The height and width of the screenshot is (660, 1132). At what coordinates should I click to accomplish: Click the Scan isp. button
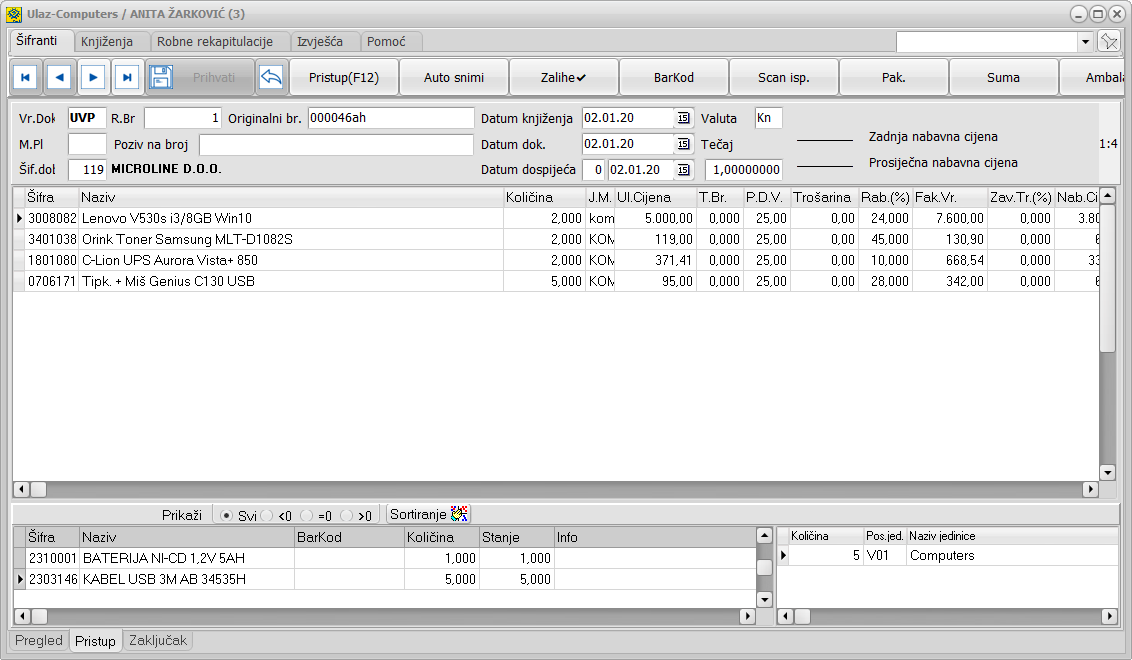click(x=783, y=77)
